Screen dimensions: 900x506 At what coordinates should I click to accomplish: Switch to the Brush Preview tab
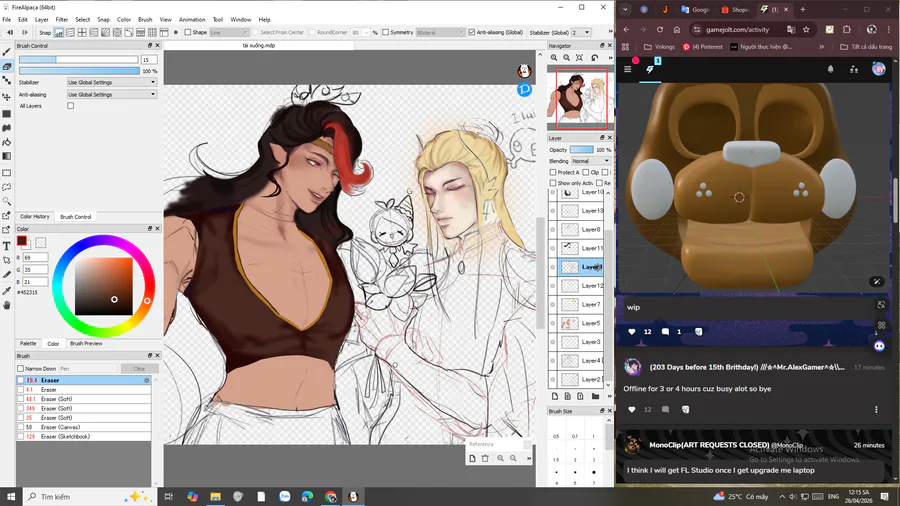[x=86, y=344]
